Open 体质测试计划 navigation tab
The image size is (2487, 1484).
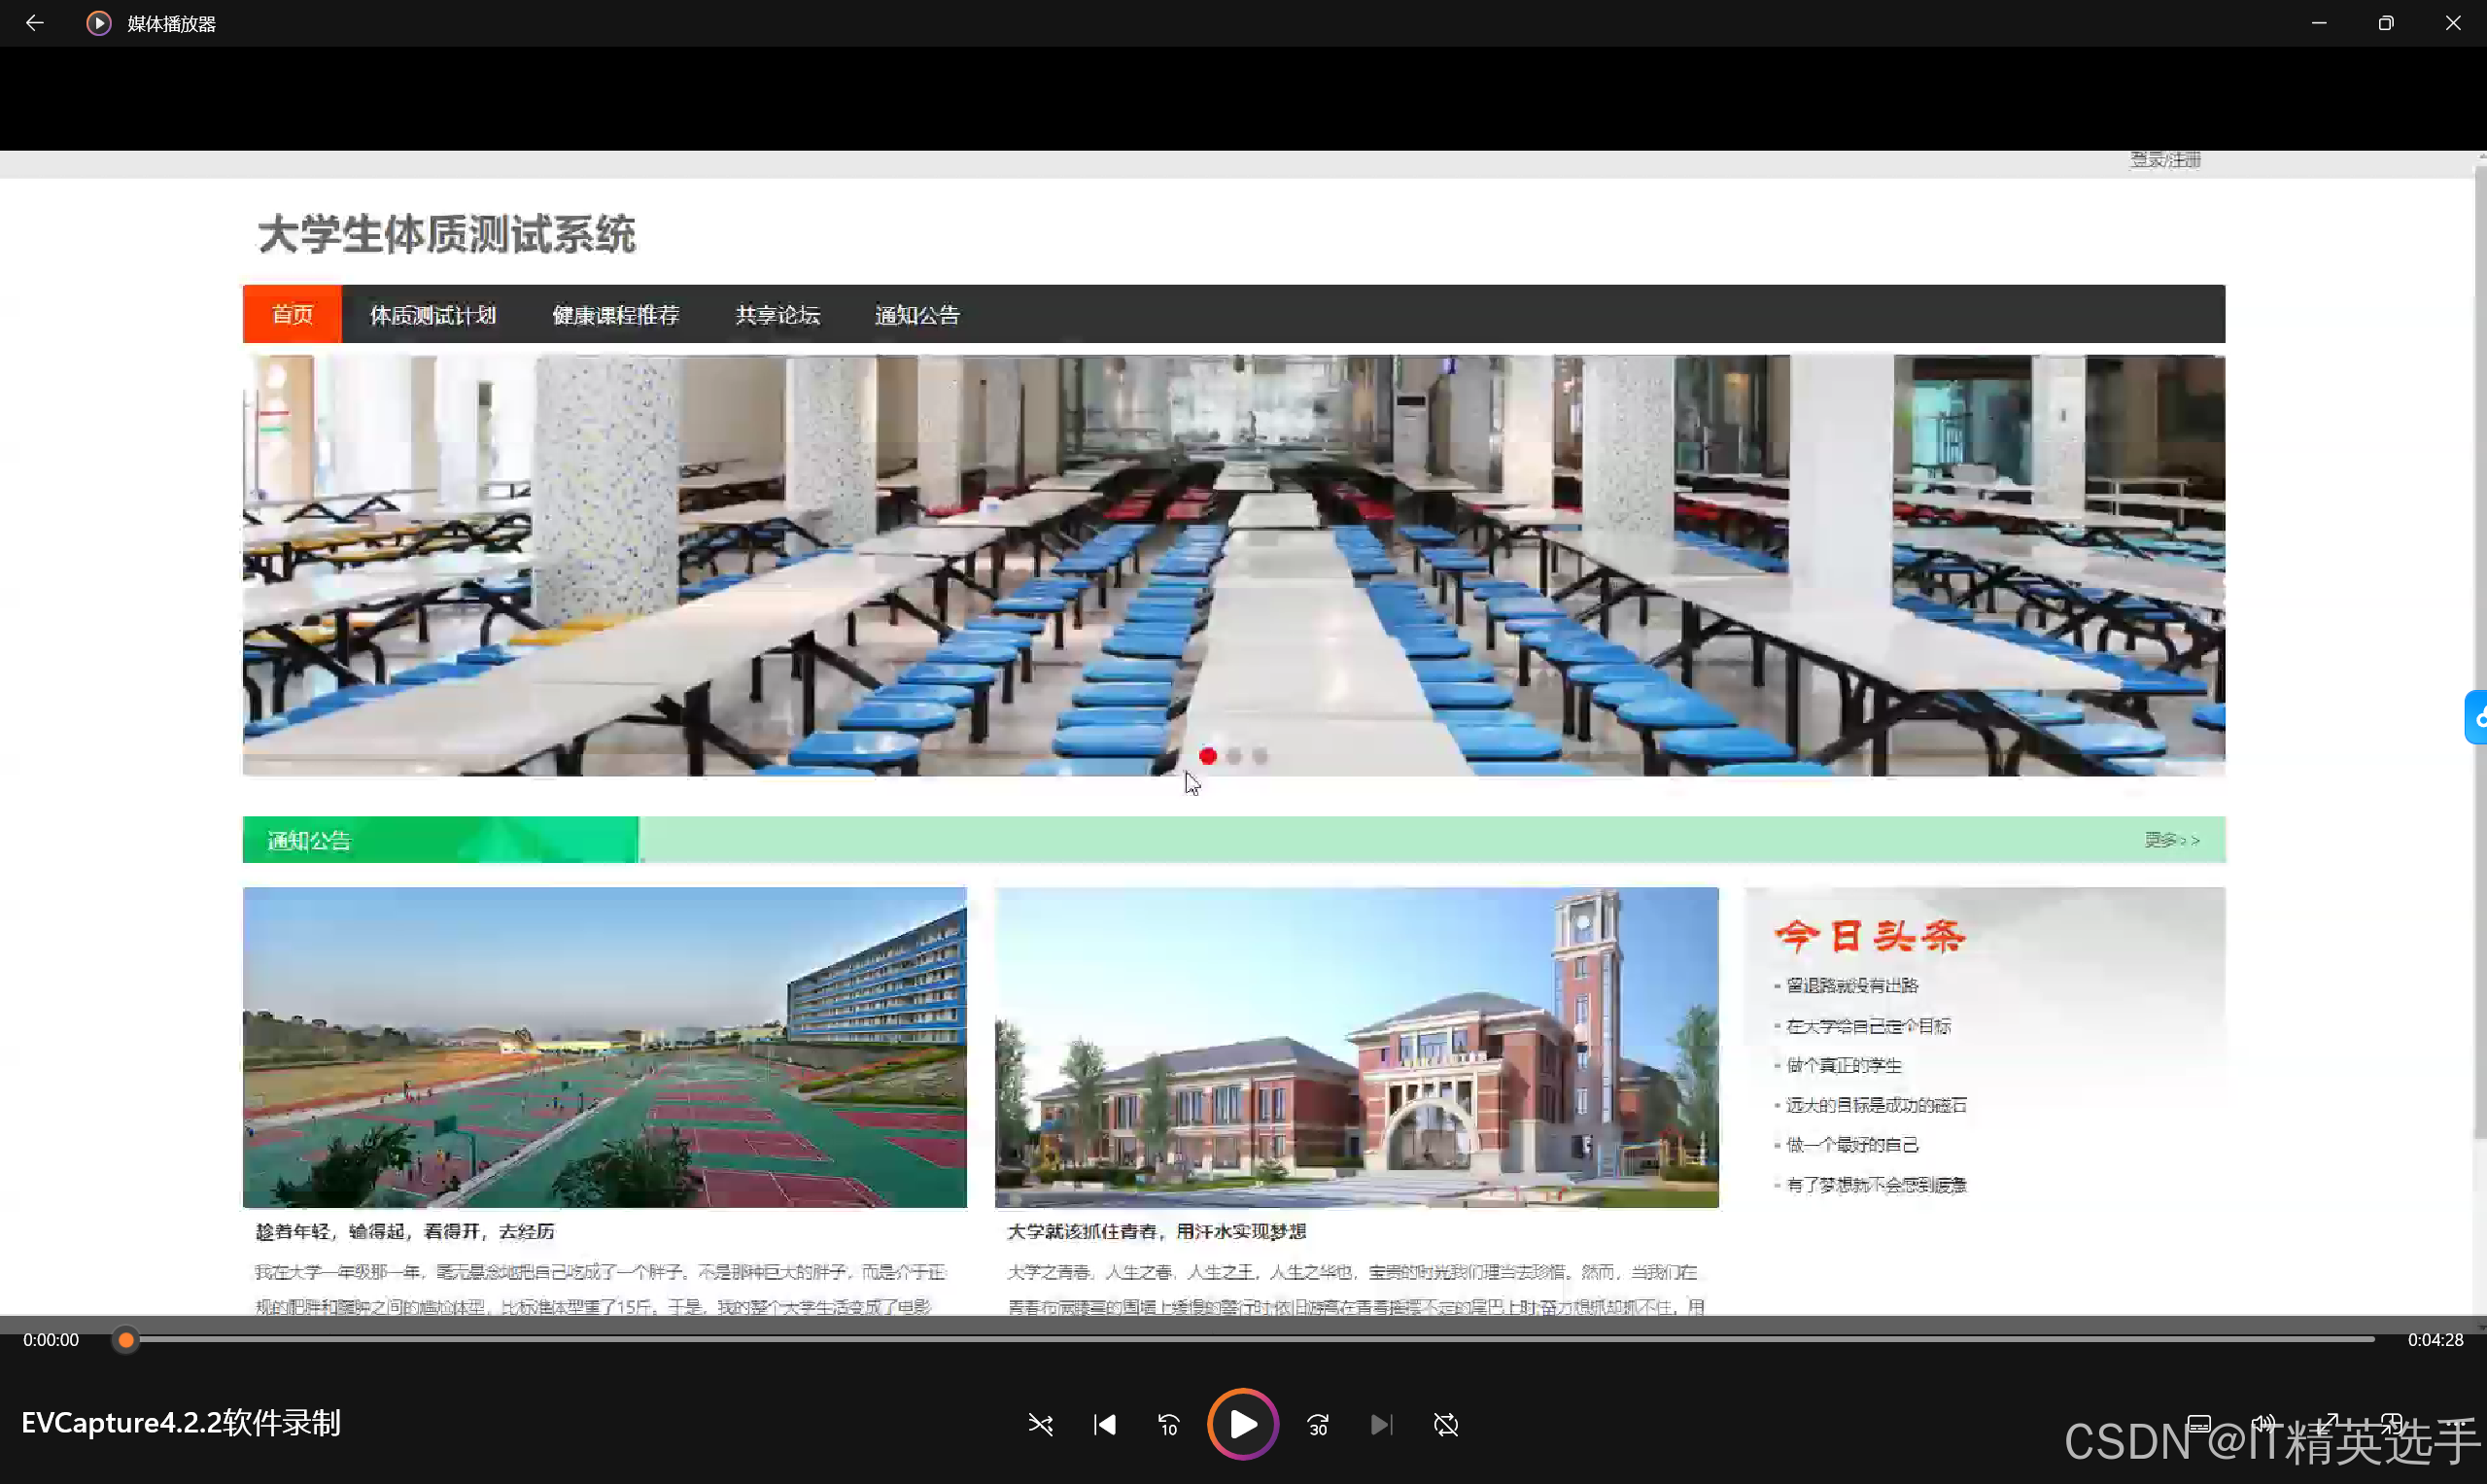432,315
